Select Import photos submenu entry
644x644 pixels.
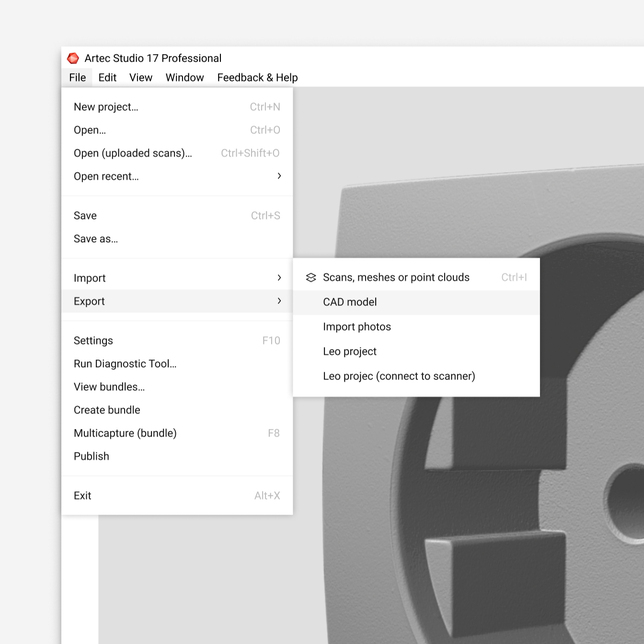tap(416, 327)
